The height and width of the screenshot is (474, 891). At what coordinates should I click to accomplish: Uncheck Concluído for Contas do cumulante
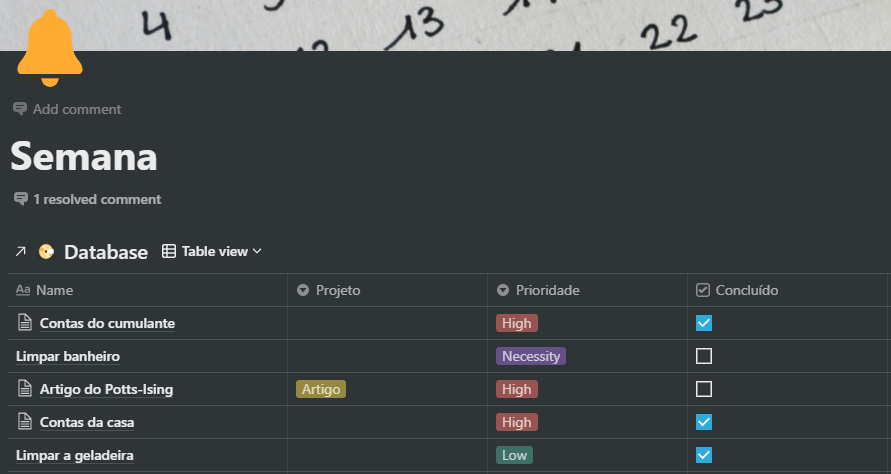[x=704, y=323]
